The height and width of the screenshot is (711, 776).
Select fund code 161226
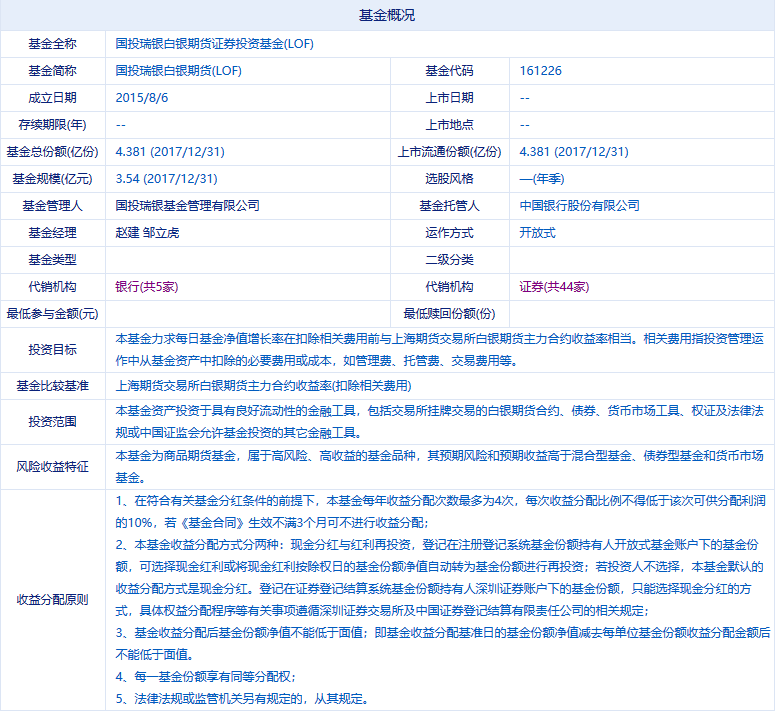(x=540, y=71)
